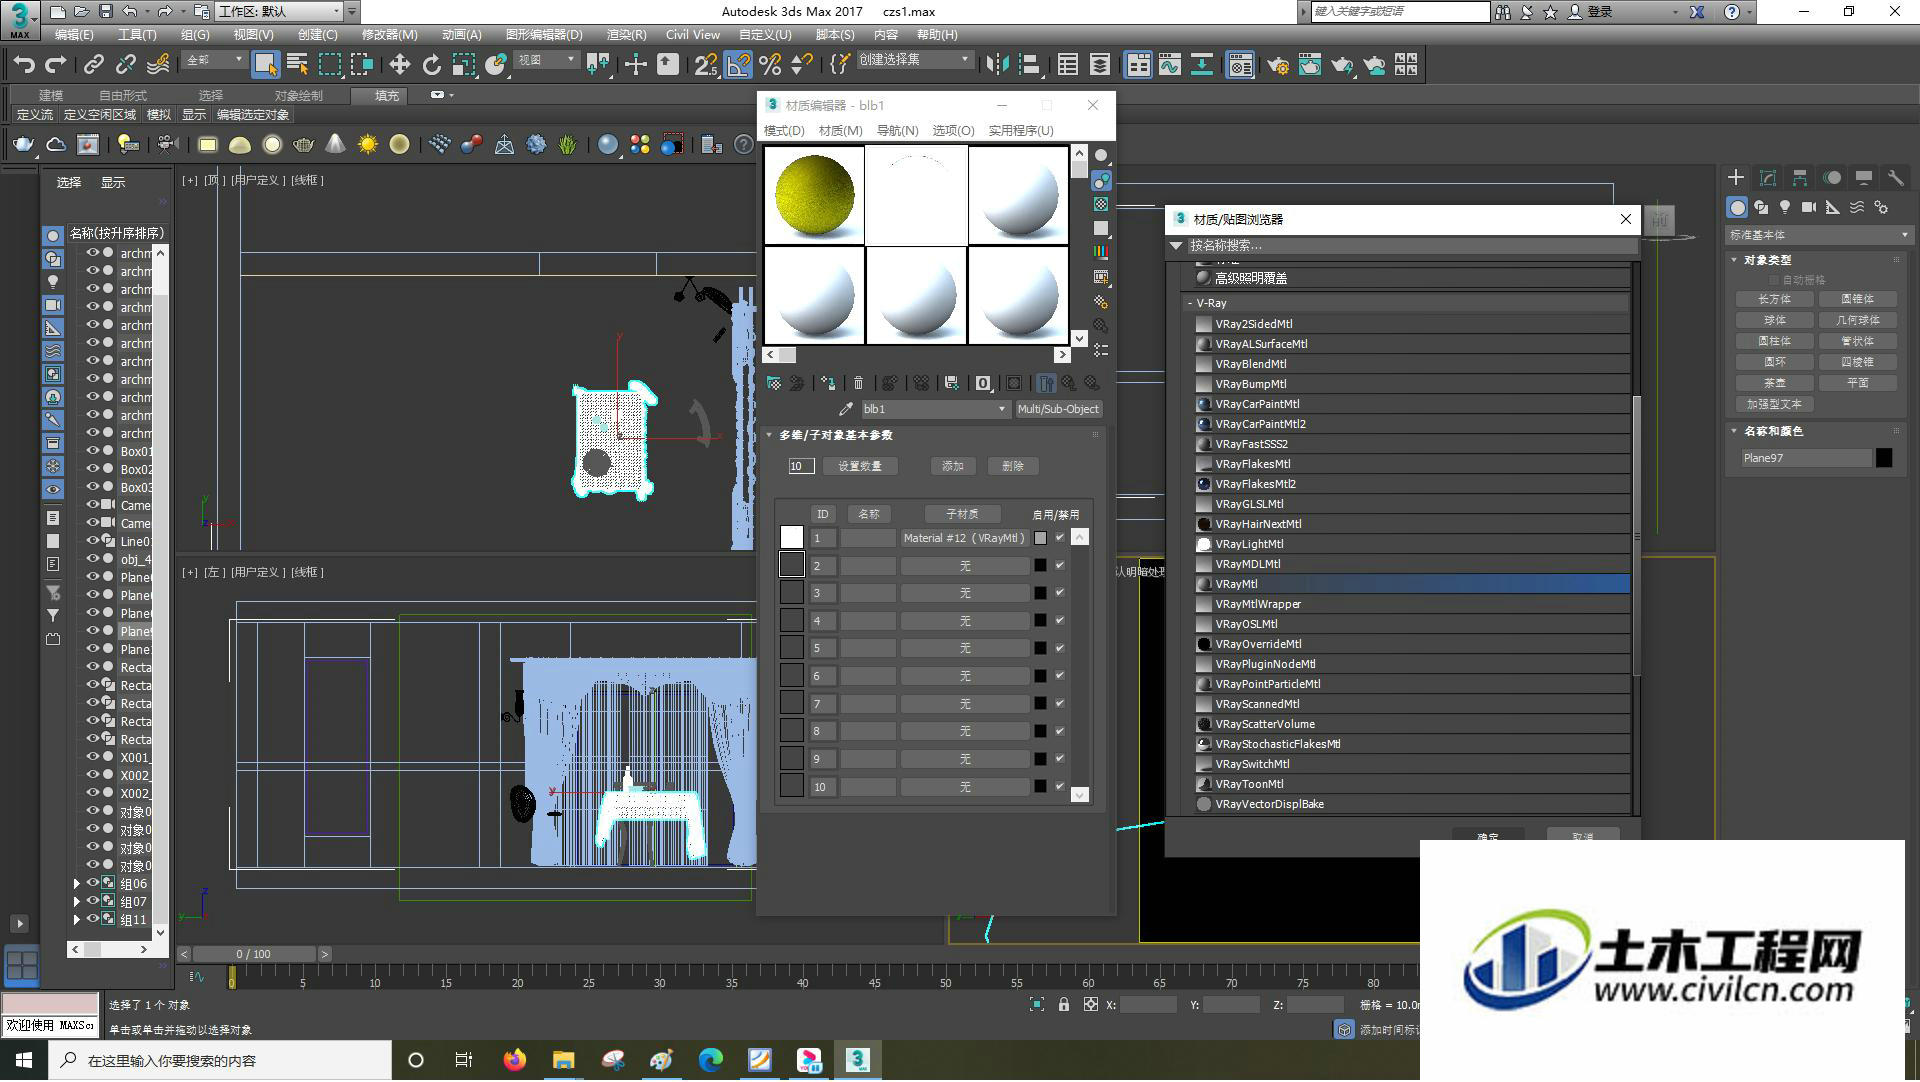Open the 3ds Max taskbar app
Viewport: 1920px width, 1082px height.
857,1060
